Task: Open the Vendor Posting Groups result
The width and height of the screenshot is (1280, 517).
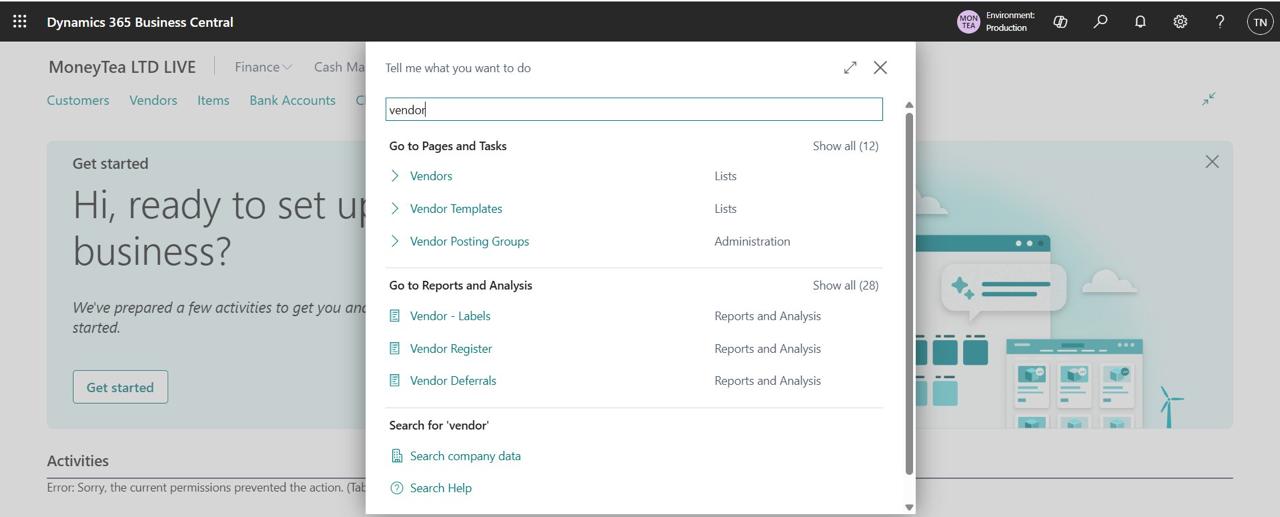Action: (469, 241)
